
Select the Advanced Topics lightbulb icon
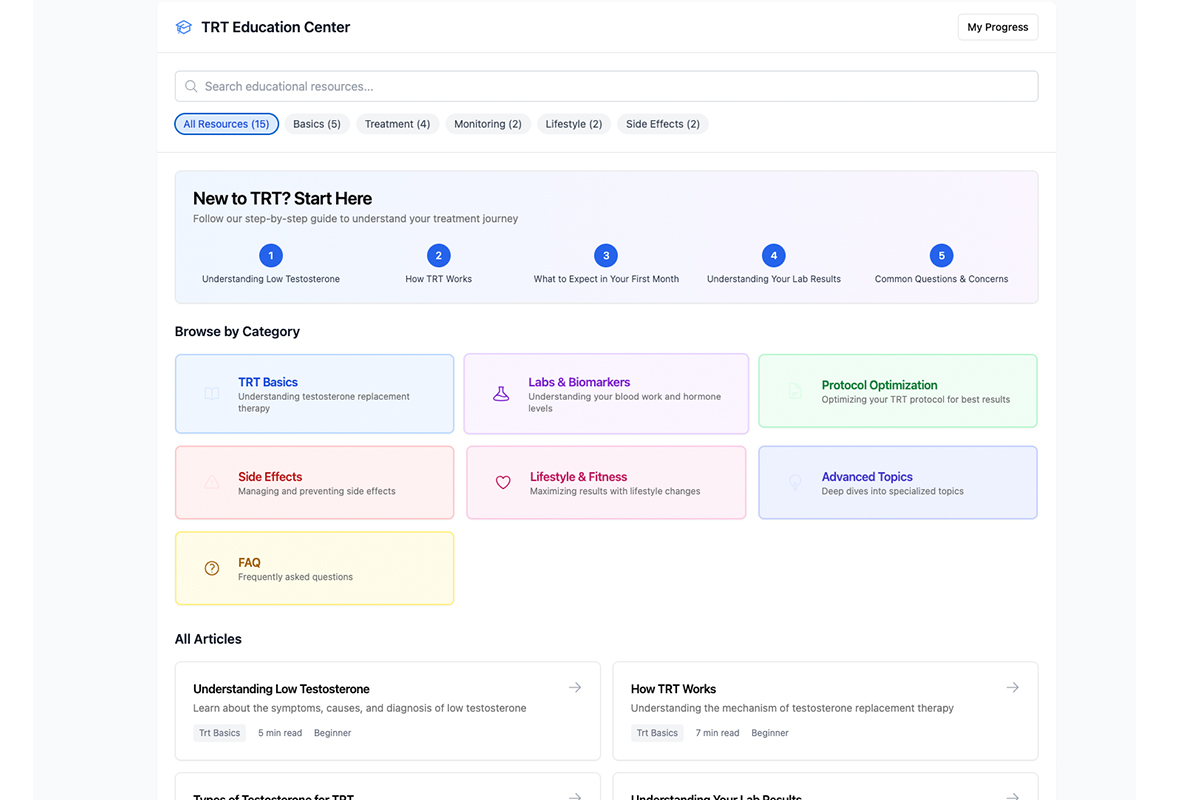[x=794, y=482]
